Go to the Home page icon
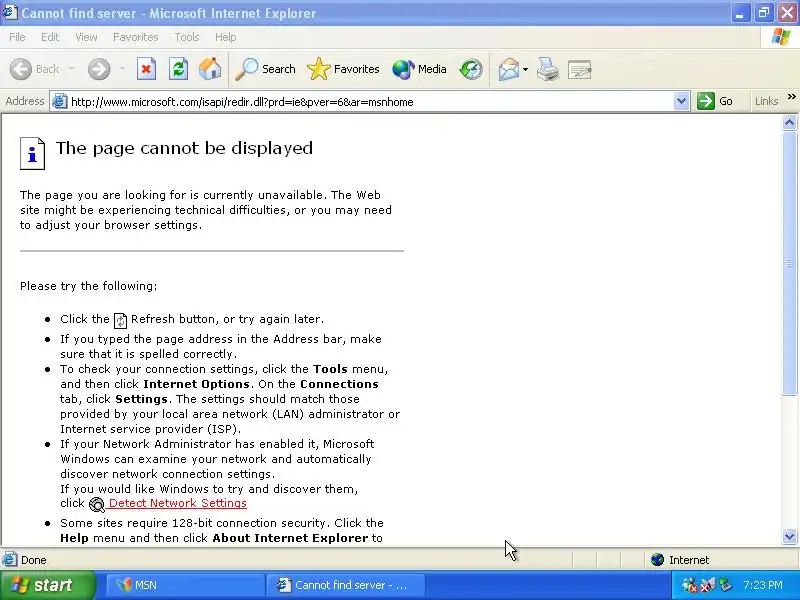This screenshot has height=600, width=800. click(x=210, y=69)
